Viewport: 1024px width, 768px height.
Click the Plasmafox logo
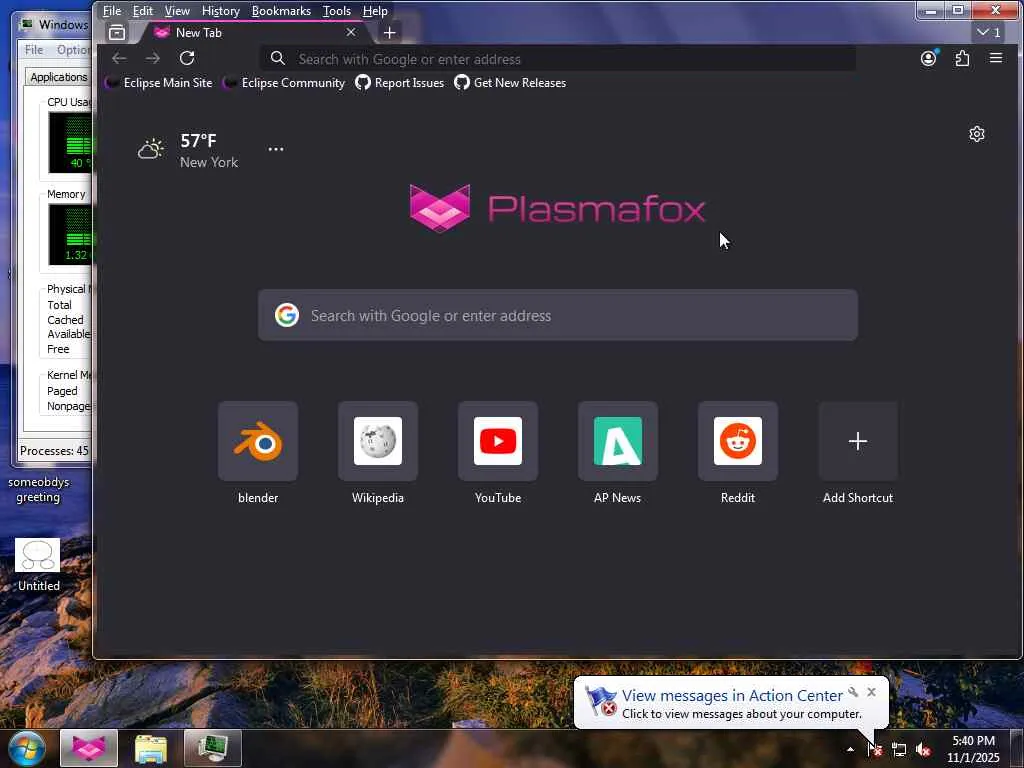pyautogui.click(x=557, y=208)
